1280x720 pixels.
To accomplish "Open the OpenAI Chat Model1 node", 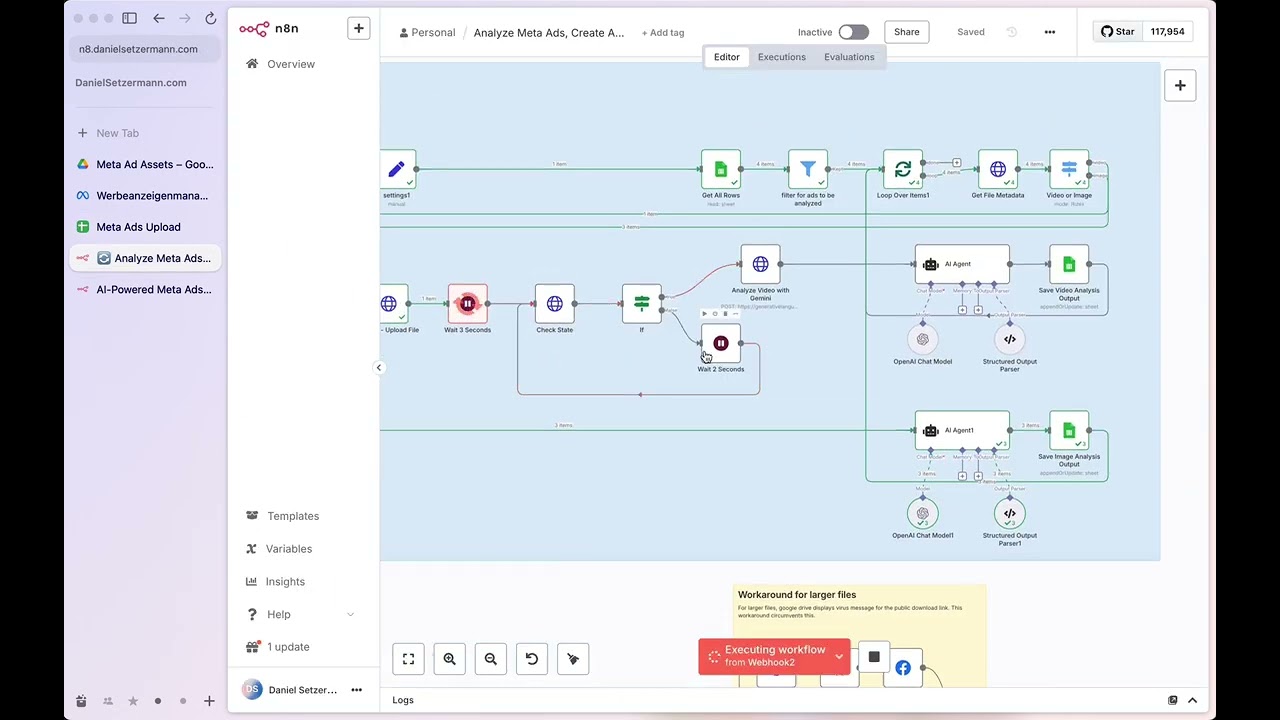I will [x=922, y=513].
